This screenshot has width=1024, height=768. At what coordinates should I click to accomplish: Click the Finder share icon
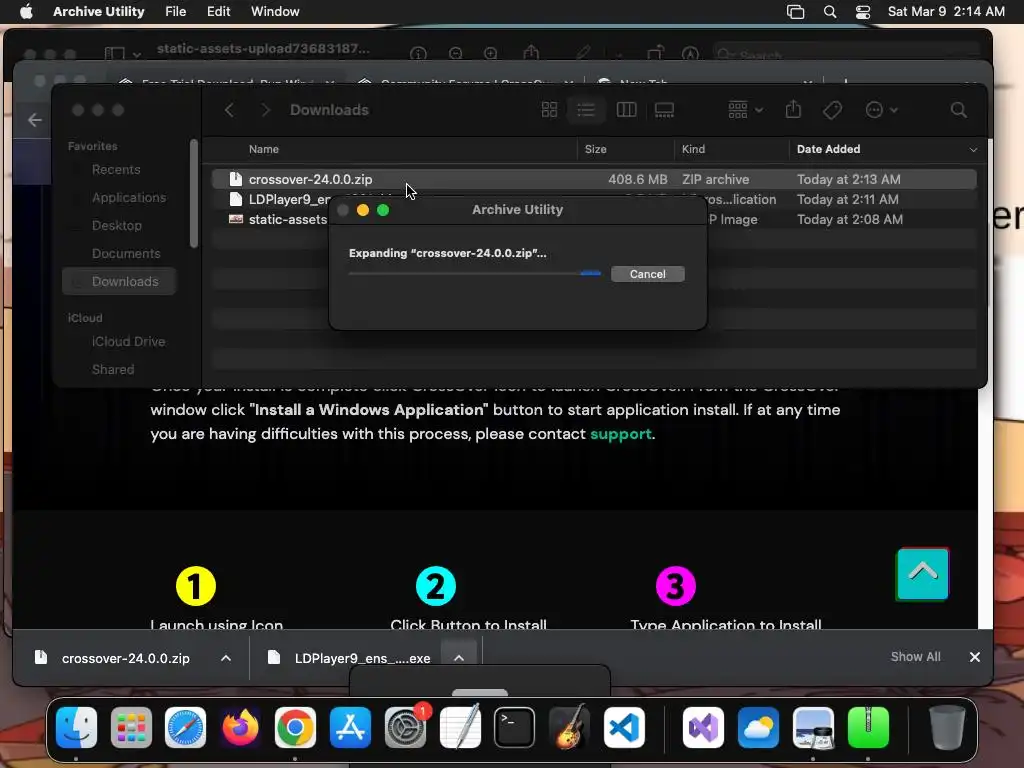click(x=793, y=109)
